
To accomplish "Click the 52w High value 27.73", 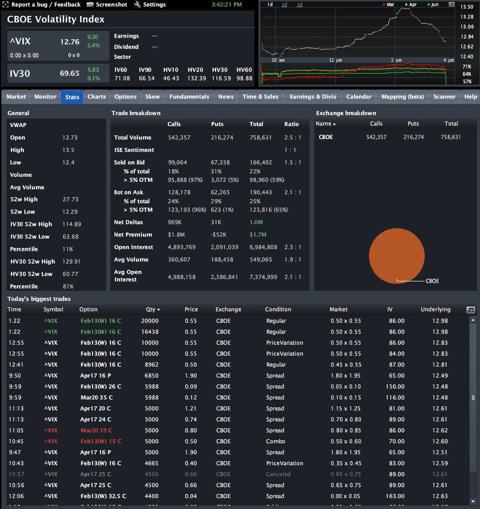I will pos(70,199).
